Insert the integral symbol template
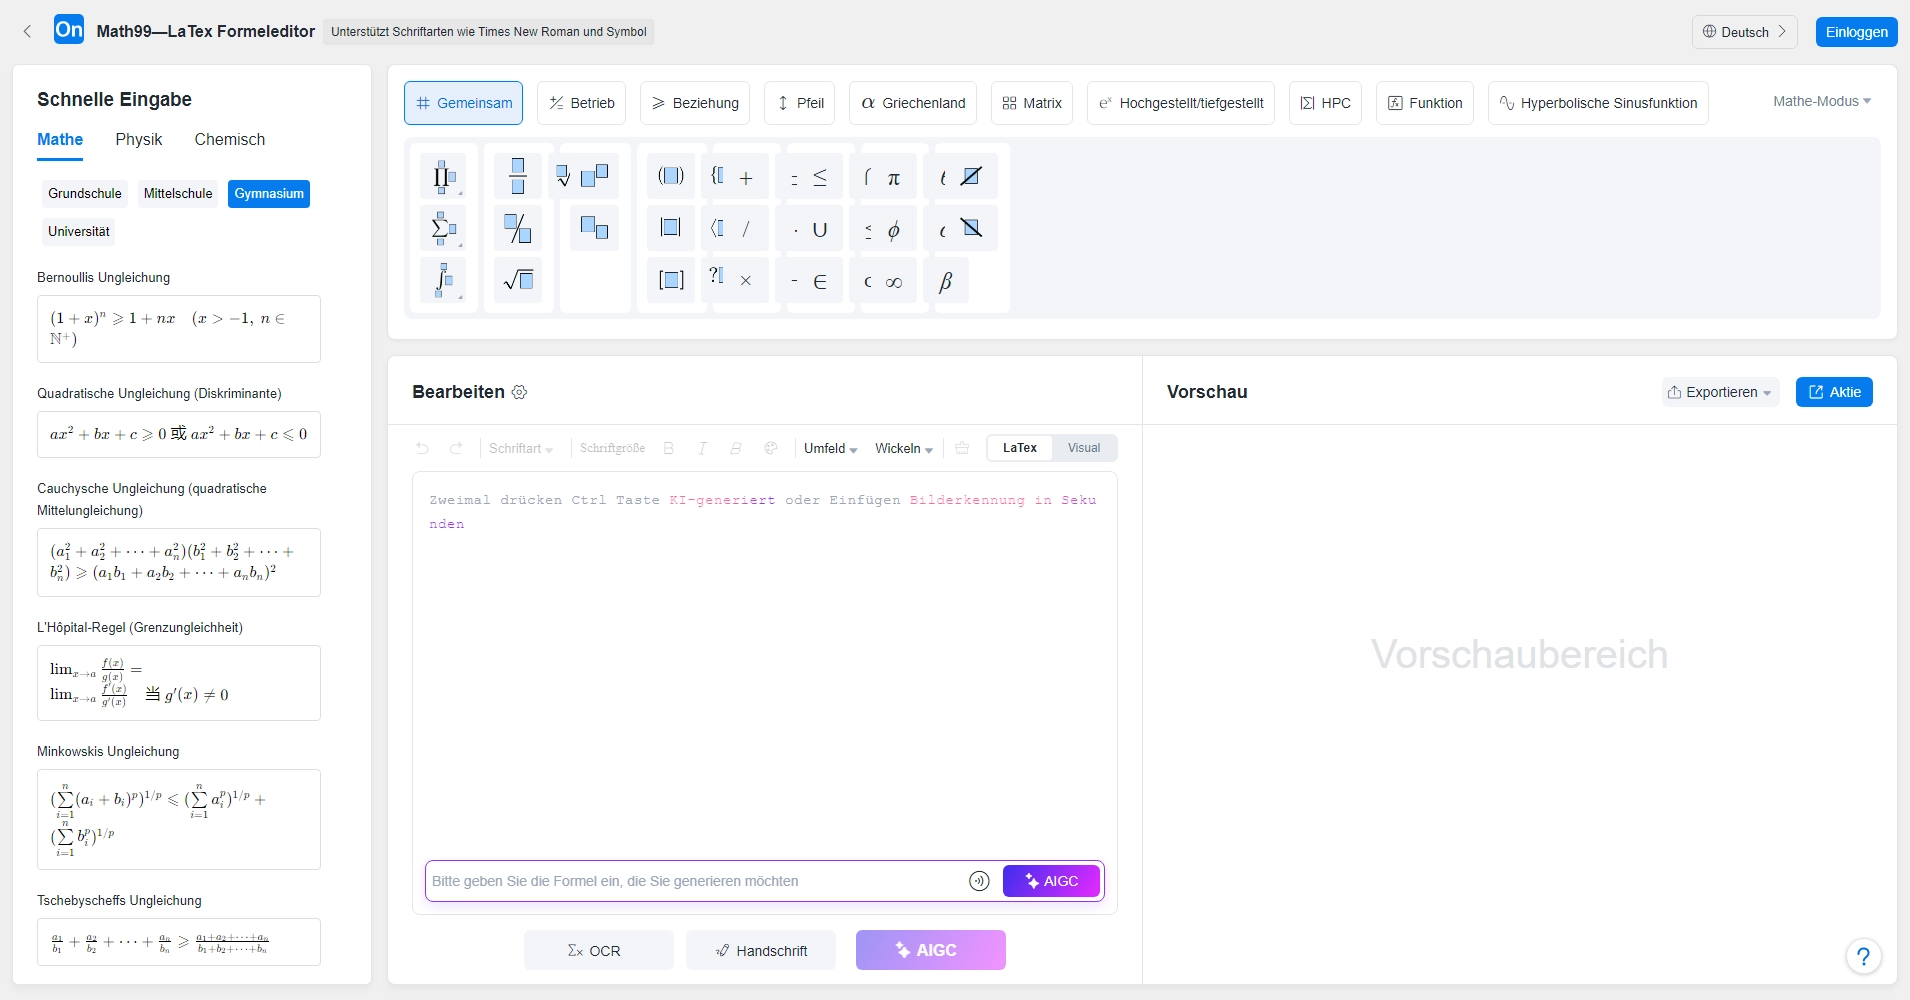 pyautogui.click(x=444, y=280)
